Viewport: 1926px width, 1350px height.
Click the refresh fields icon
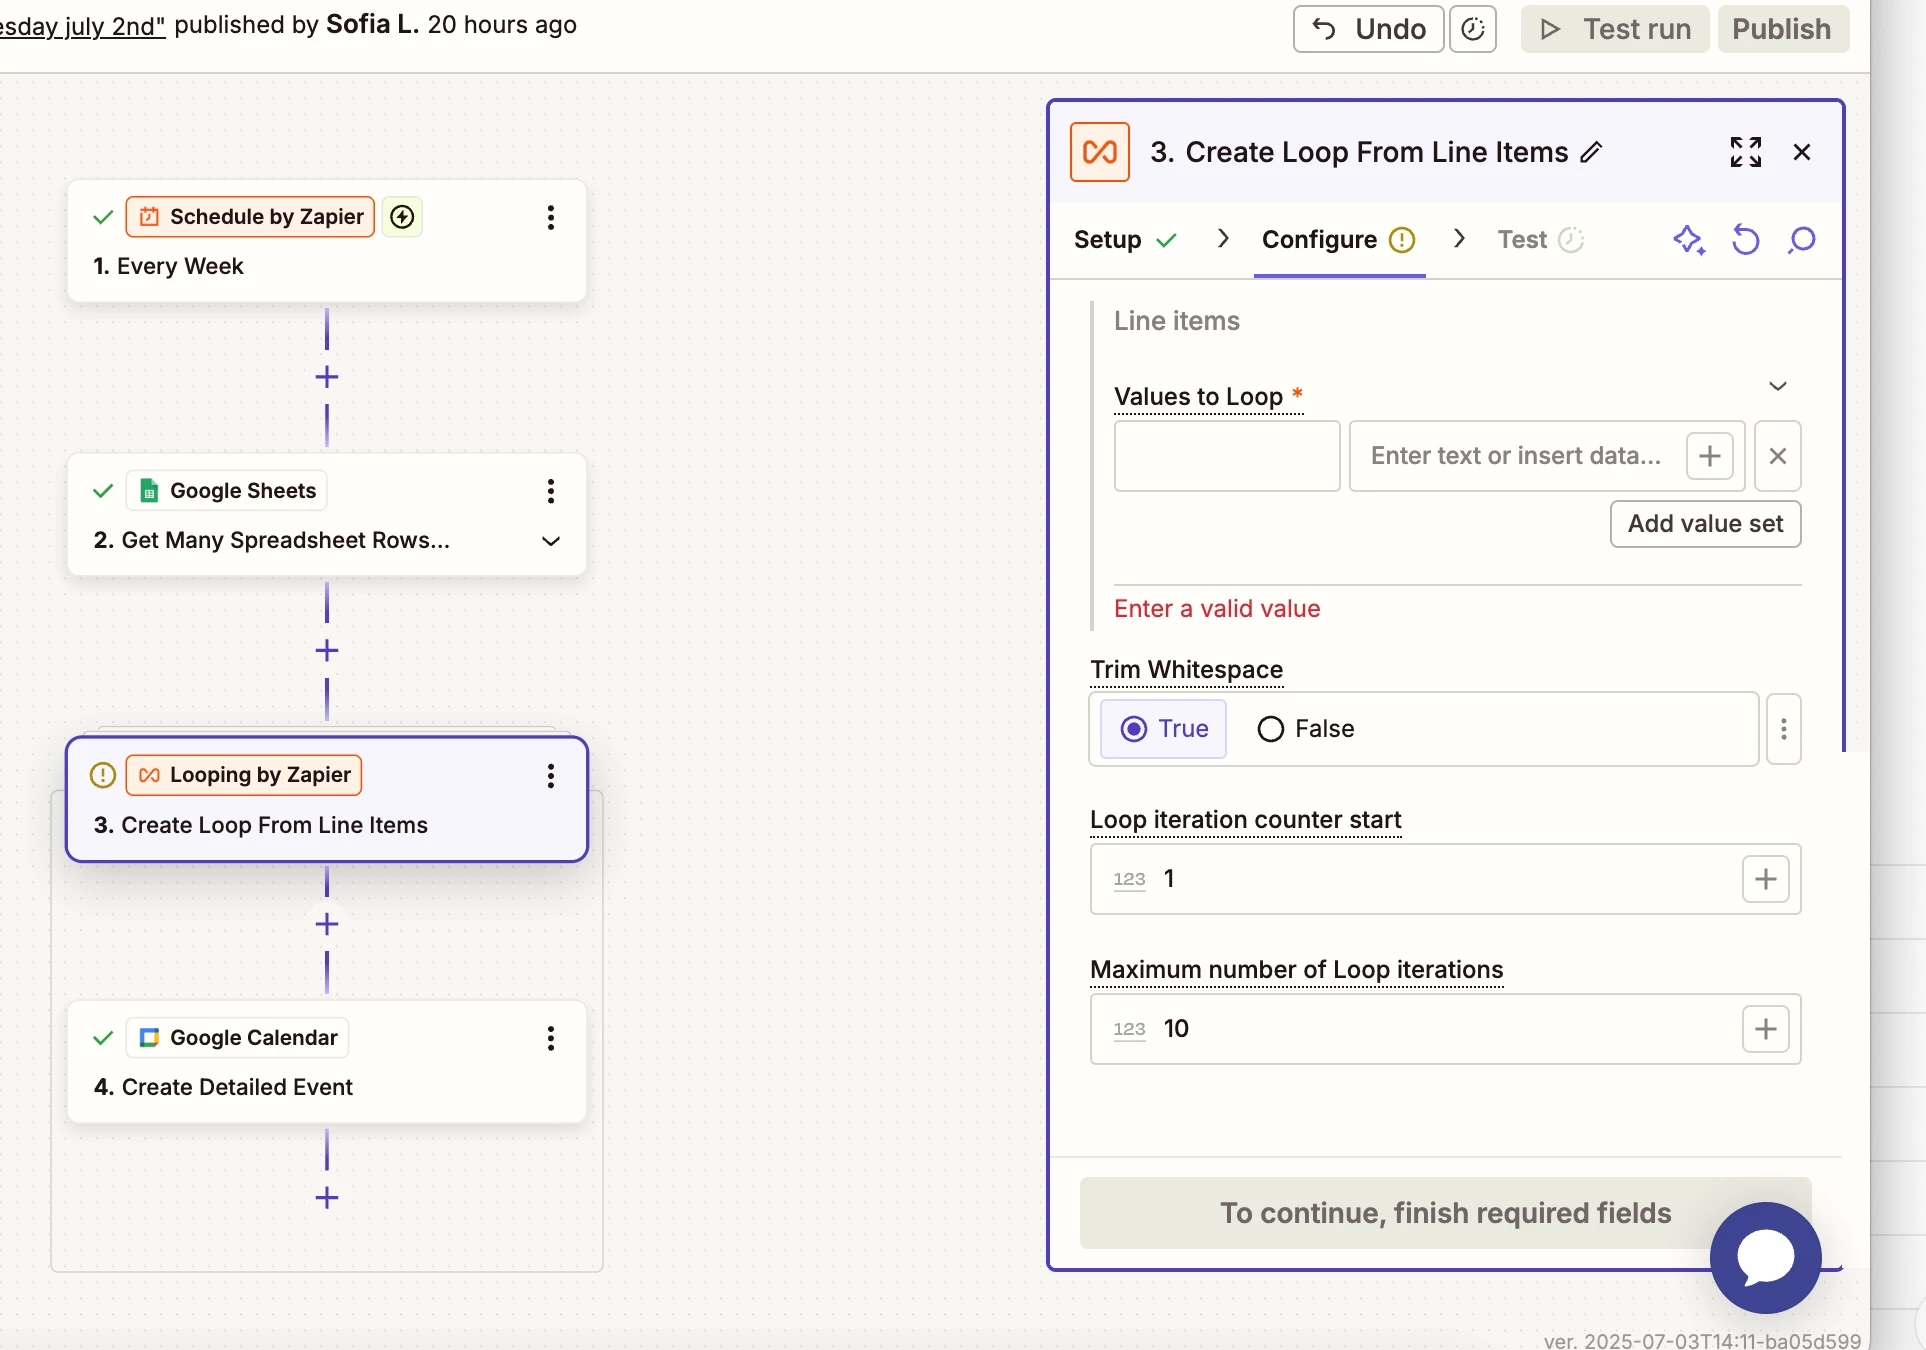click(1745, 240)
